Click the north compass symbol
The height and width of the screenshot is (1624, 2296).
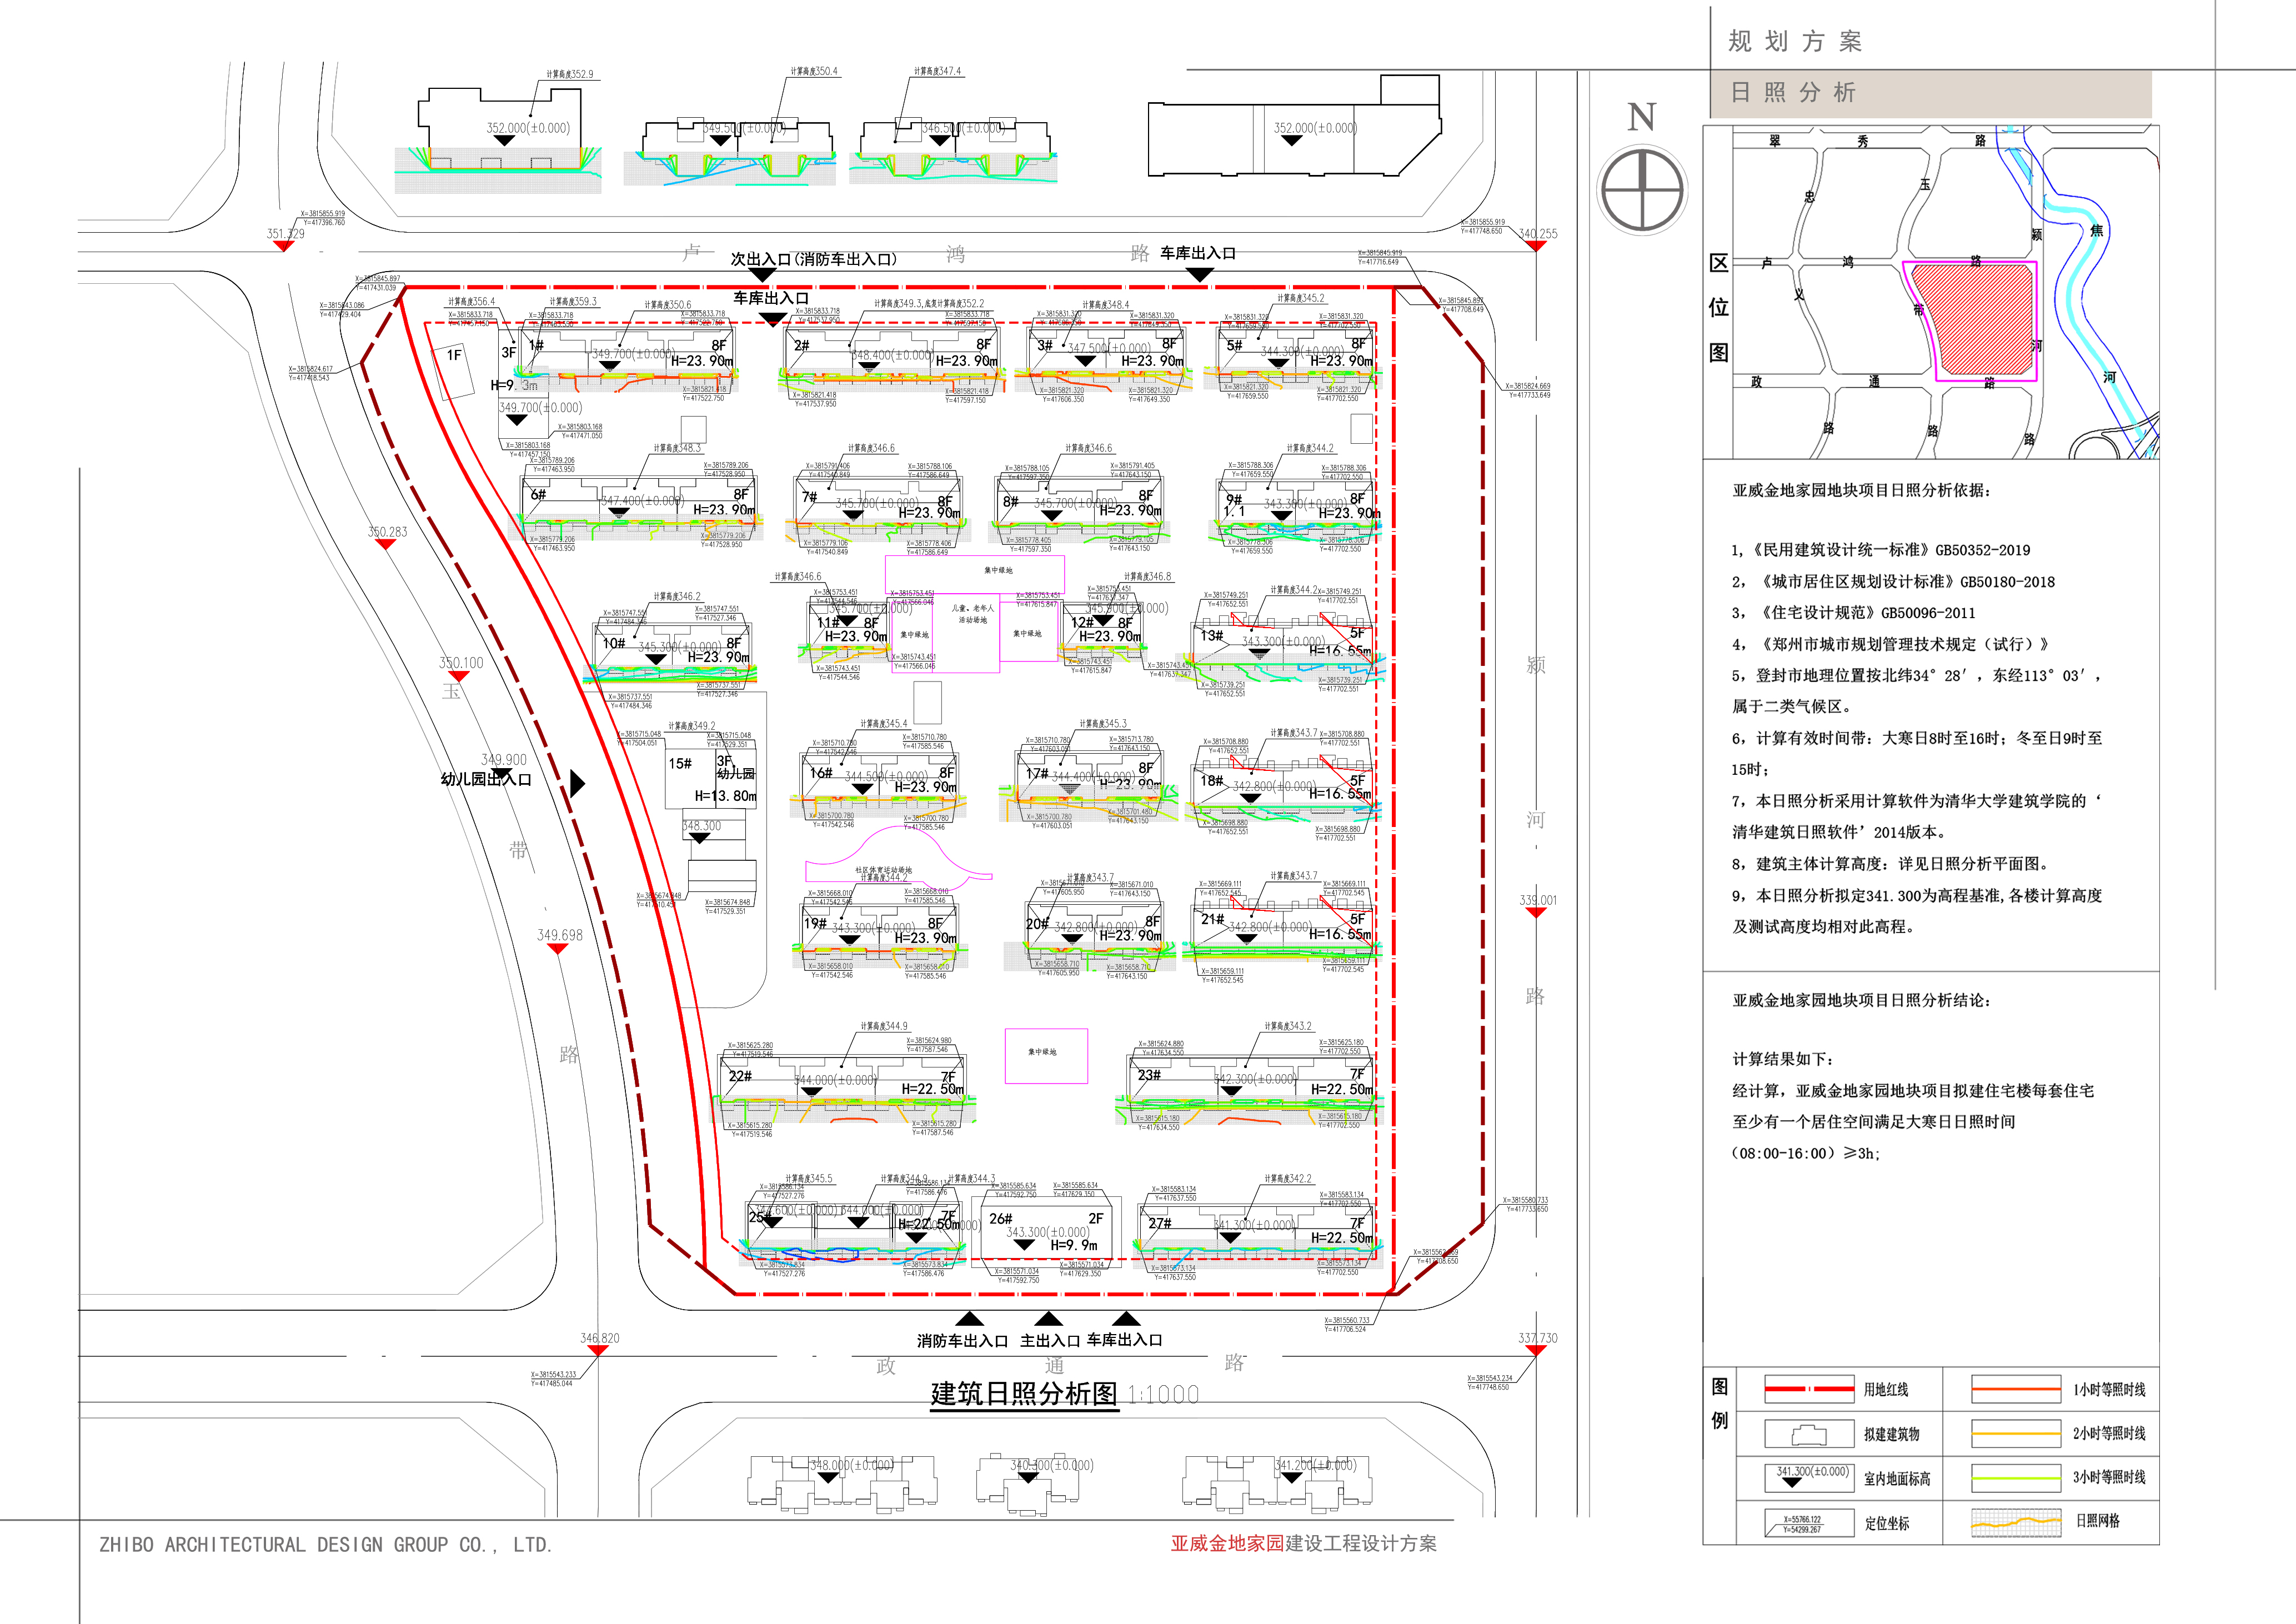(1643, 190)
